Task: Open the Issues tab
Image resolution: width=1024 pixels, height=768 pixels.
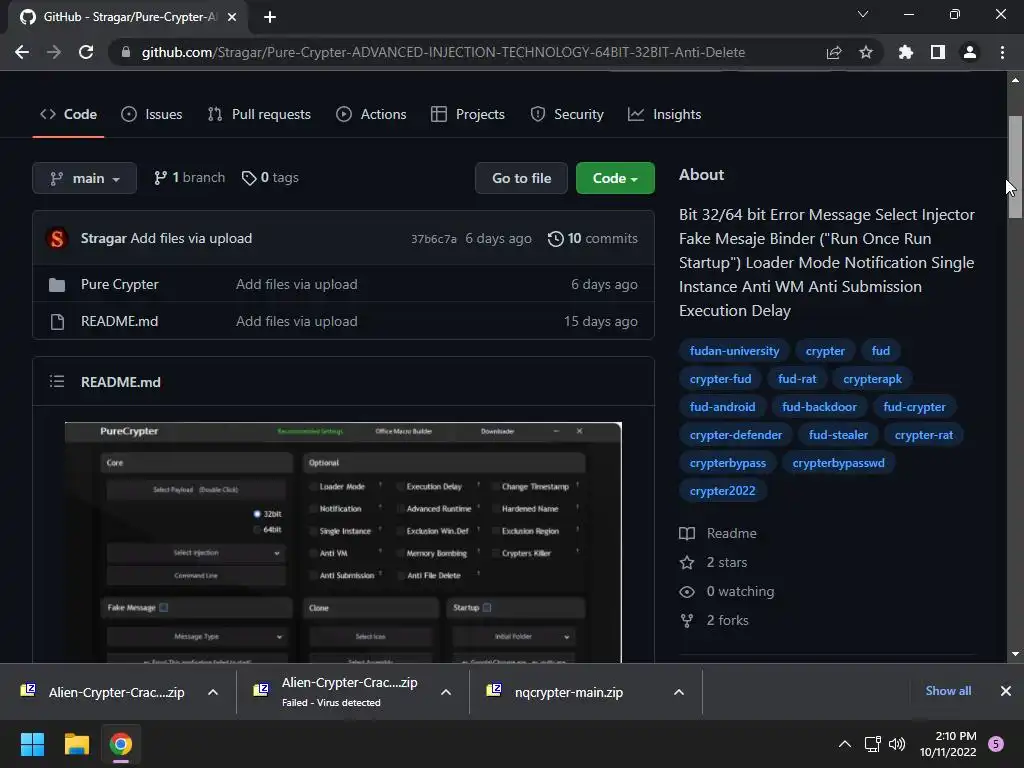Action: 152,114
